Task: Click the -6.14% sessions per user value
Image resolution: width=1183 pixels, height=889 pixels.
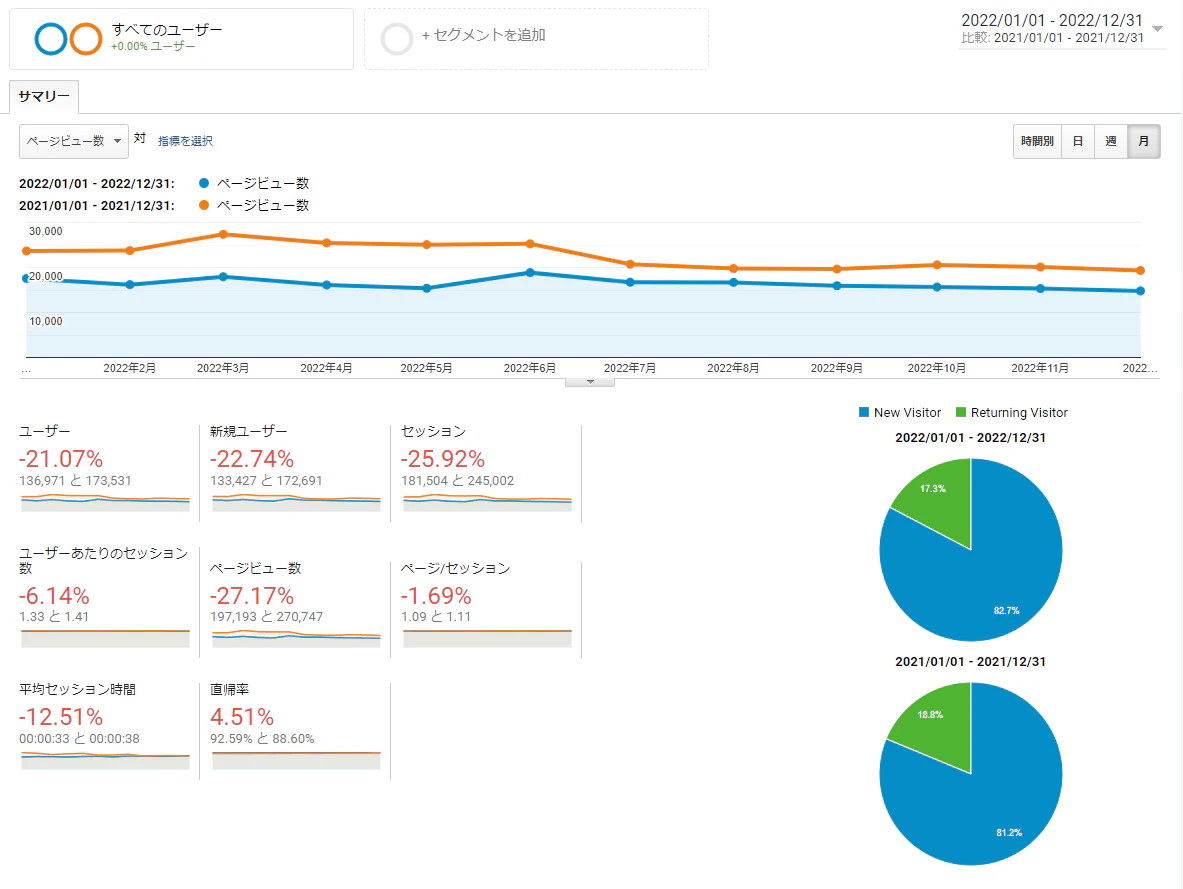Action: [x=54, y=595]
